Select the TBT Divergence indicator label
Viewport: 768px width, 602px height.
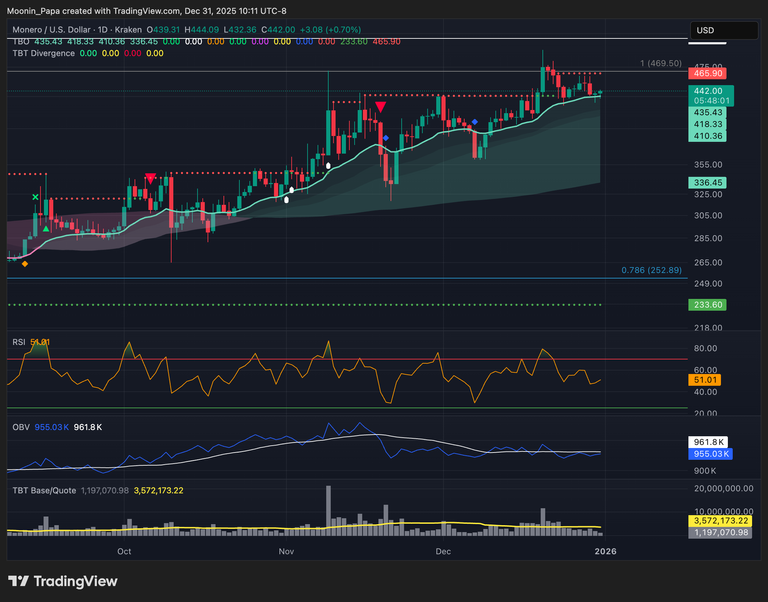(x=43, y=53)
